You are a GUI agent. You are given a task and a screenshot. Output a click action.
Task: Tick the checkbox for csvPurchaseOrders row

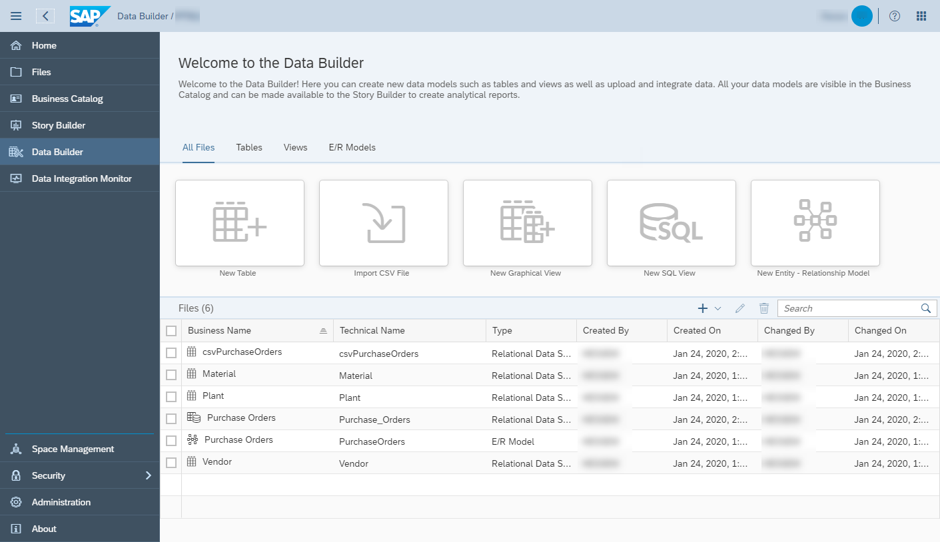[171, 353]
